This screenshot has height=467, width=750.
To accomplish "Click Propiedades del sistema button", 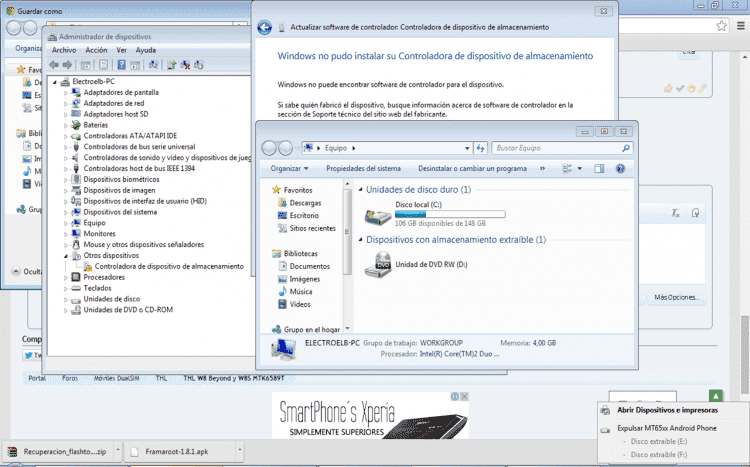I will [x=364, y=168].
